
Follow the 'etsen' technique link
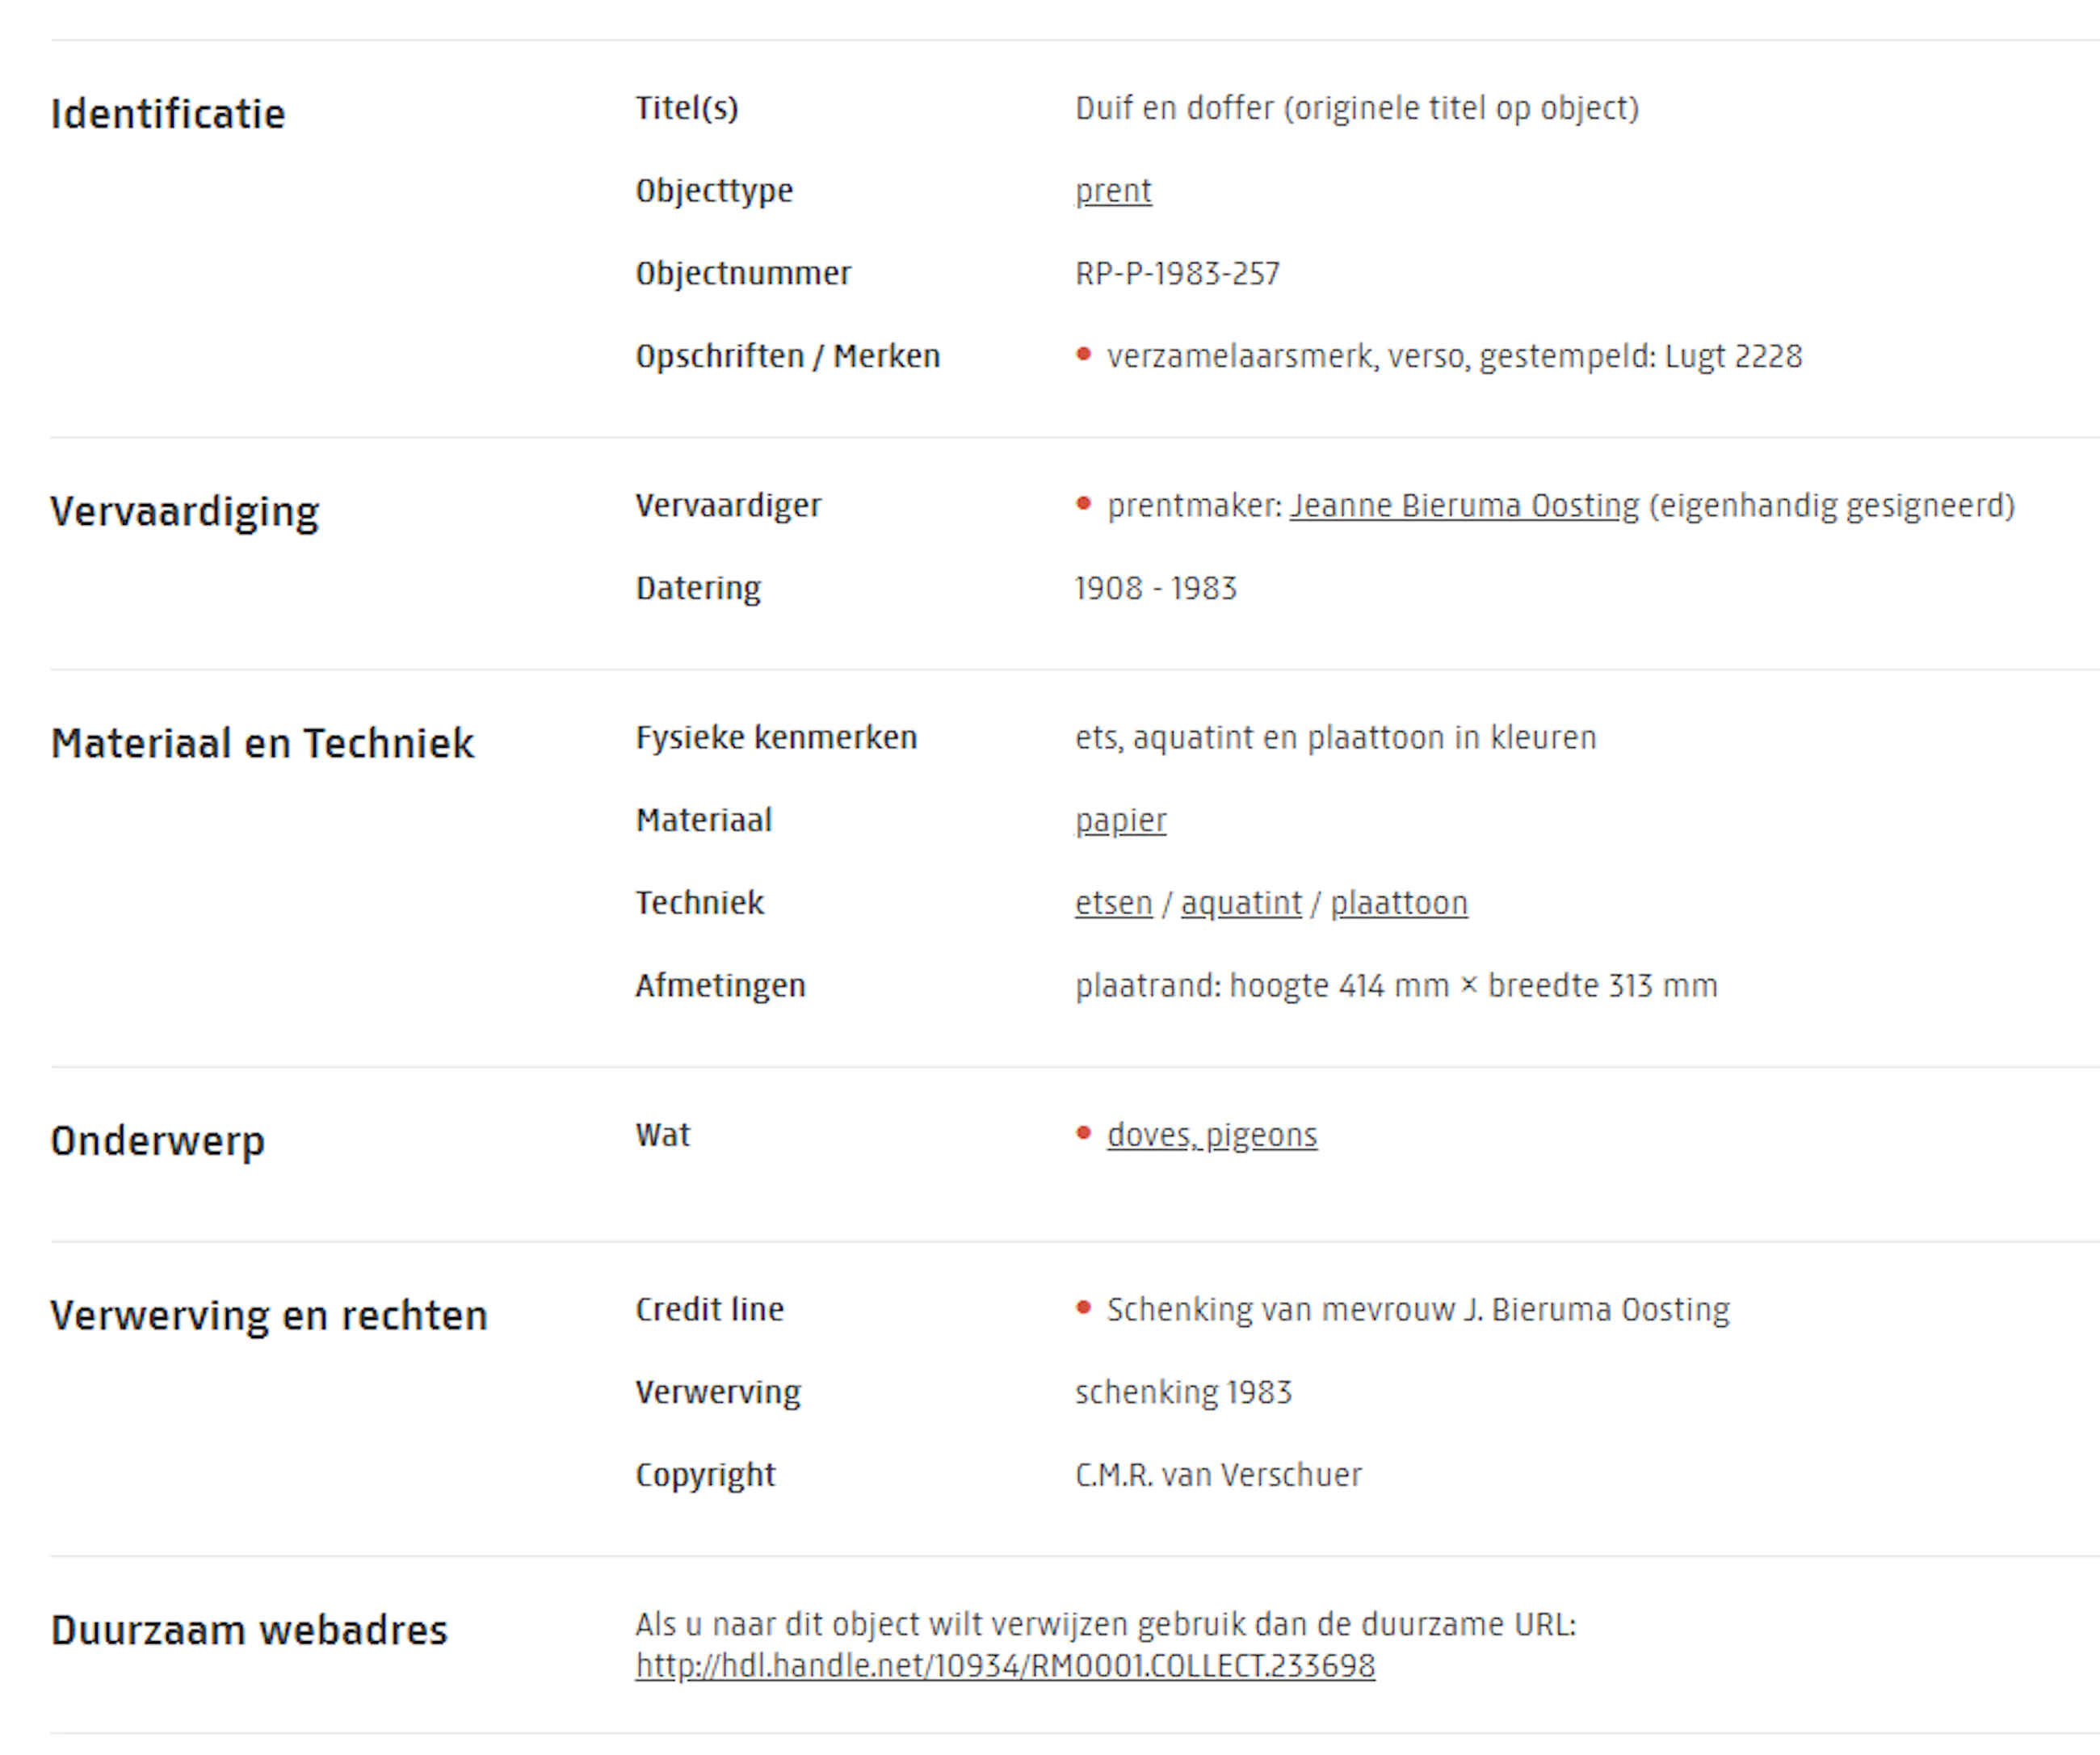click(1113, 902)
